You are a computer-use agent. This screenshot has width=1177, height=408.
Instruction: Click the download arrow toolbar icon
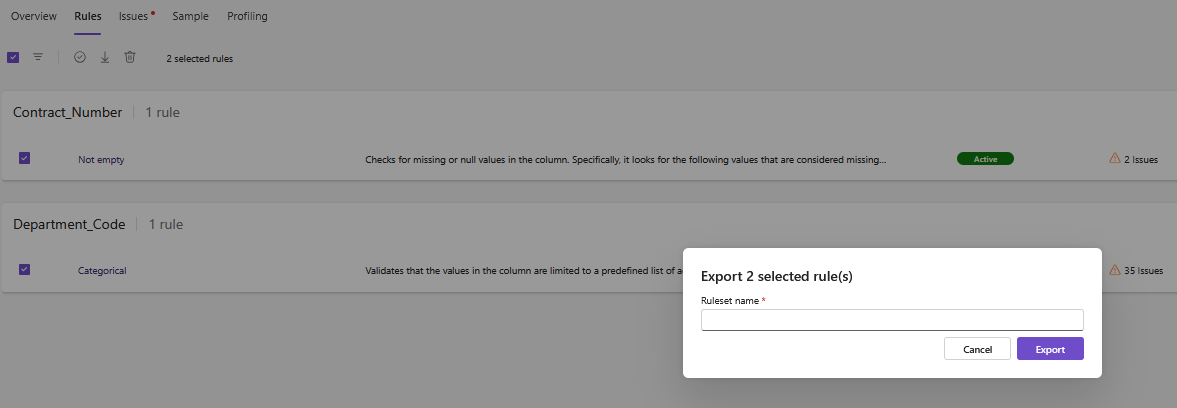[x=105, y=58]
